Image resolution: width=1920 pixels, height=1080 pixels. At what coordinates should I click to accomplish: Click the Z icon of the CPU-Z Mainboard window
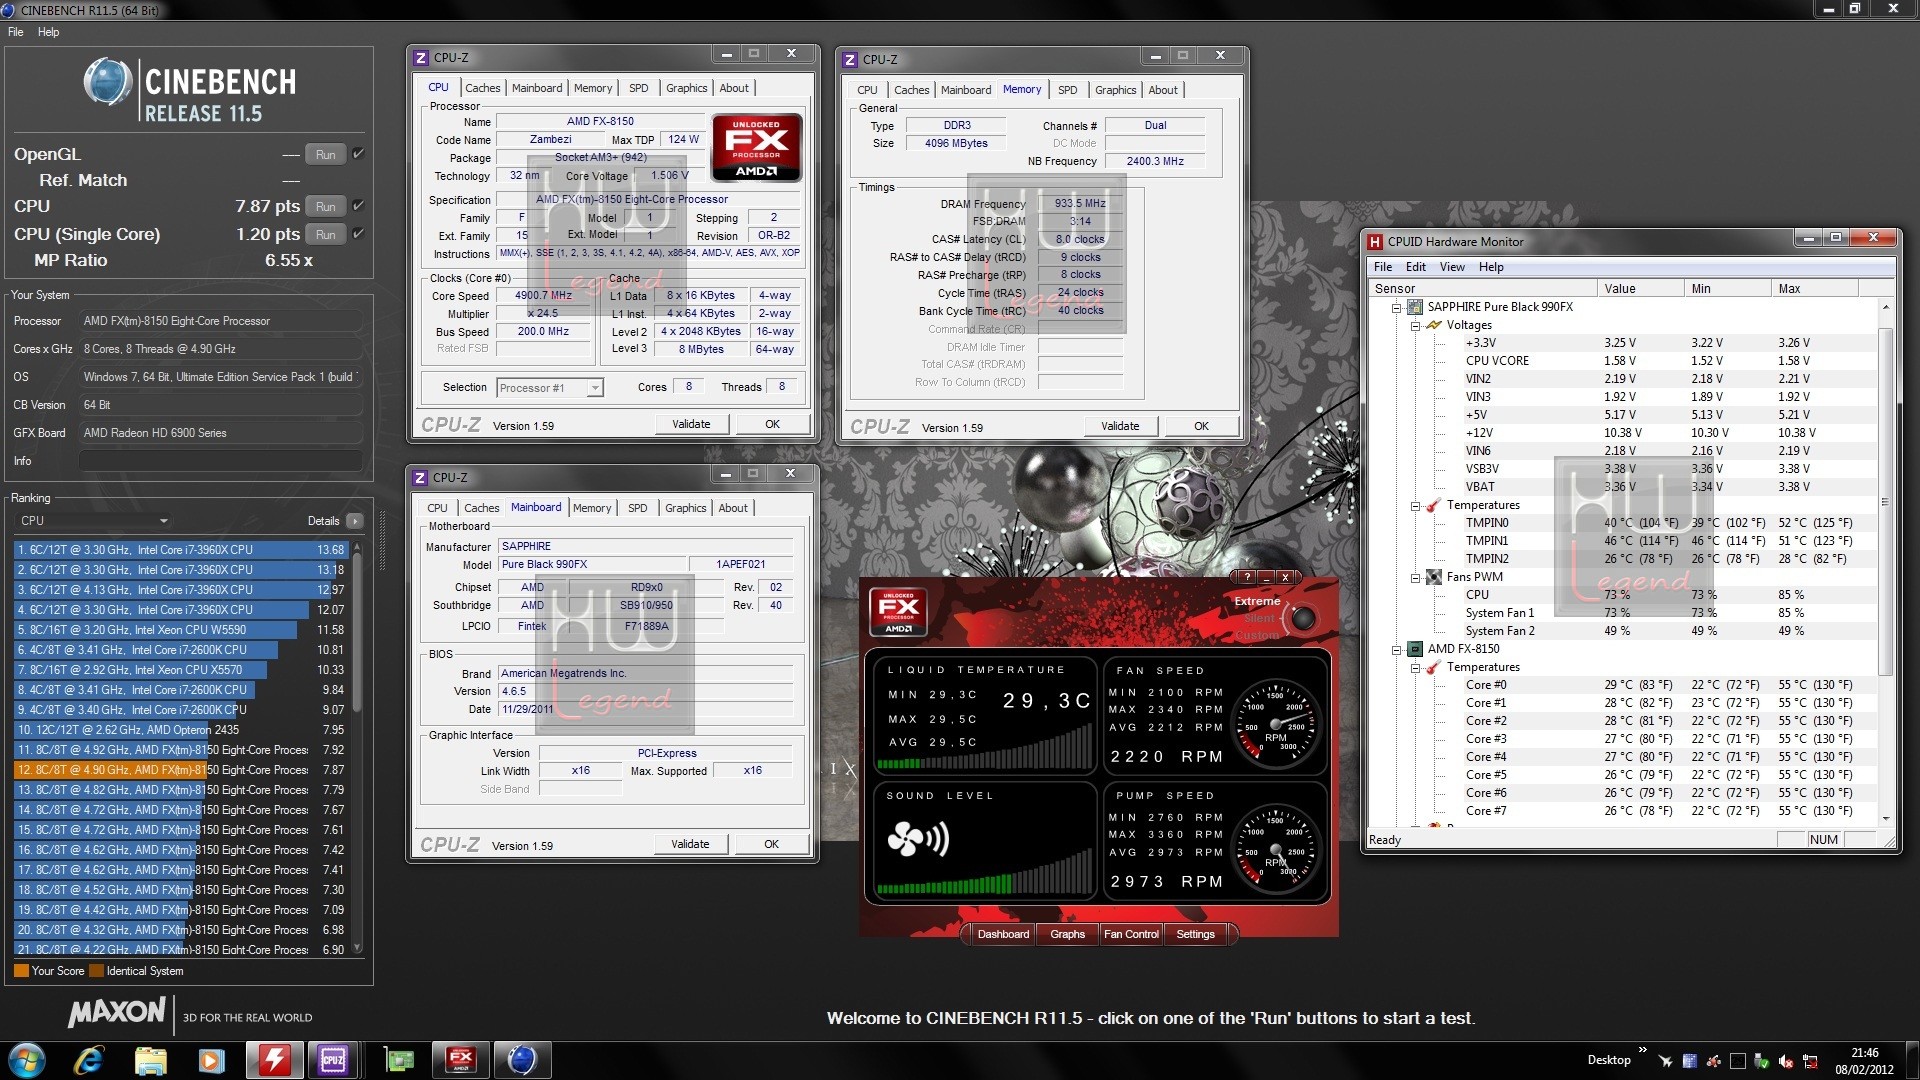(x=421, y=478)
